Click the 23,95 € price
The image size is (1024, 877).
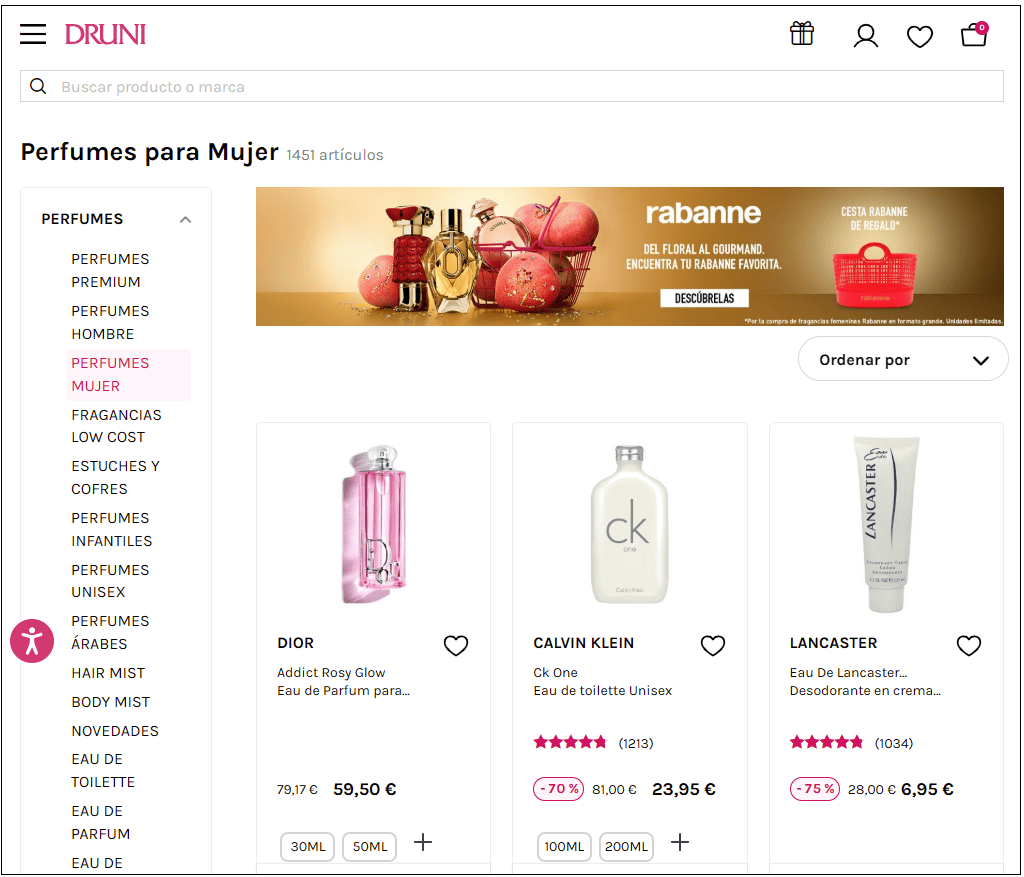coord(684,789)
